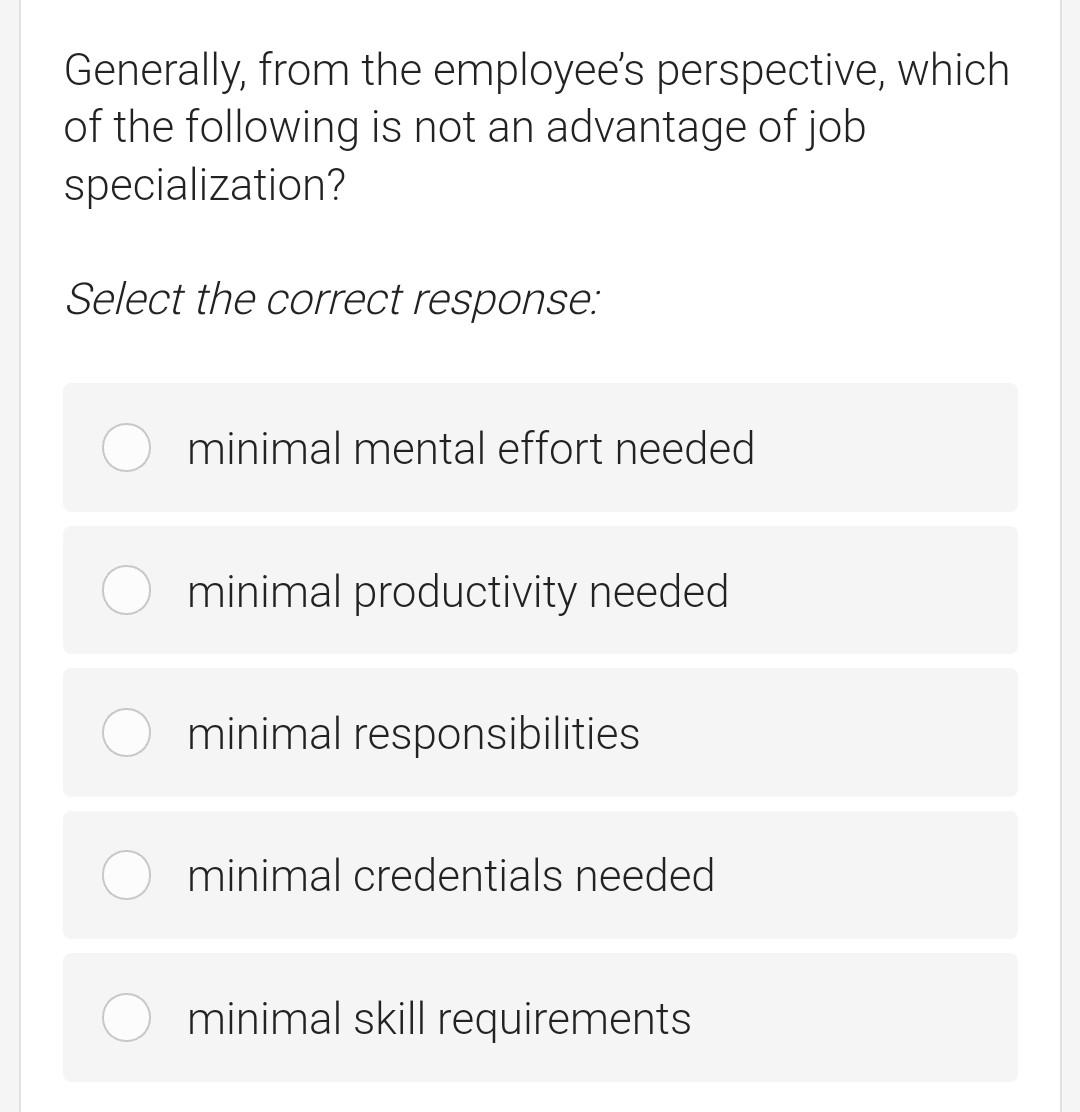Click the question text about job specialization
The width and height of the screenshot is (1080, 1112).
537,127
